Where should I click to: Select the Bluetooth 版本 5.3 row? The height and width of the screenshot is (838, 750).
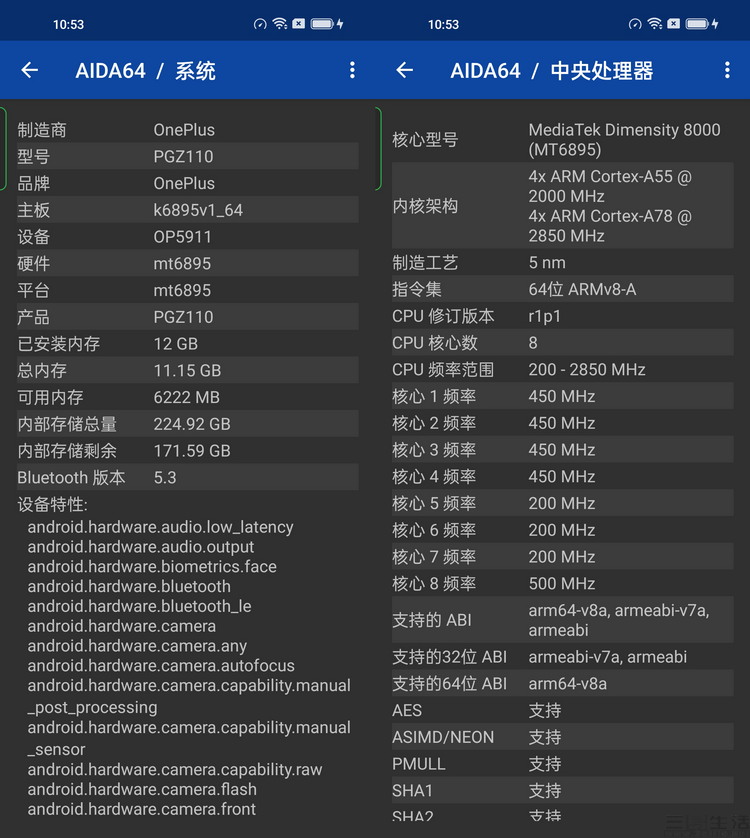188,477
